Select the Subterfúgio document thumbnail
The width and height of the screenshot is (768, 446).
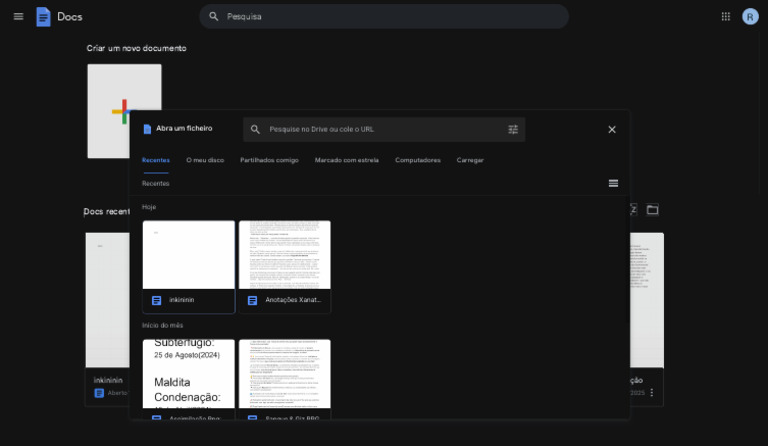click(189, 374)
